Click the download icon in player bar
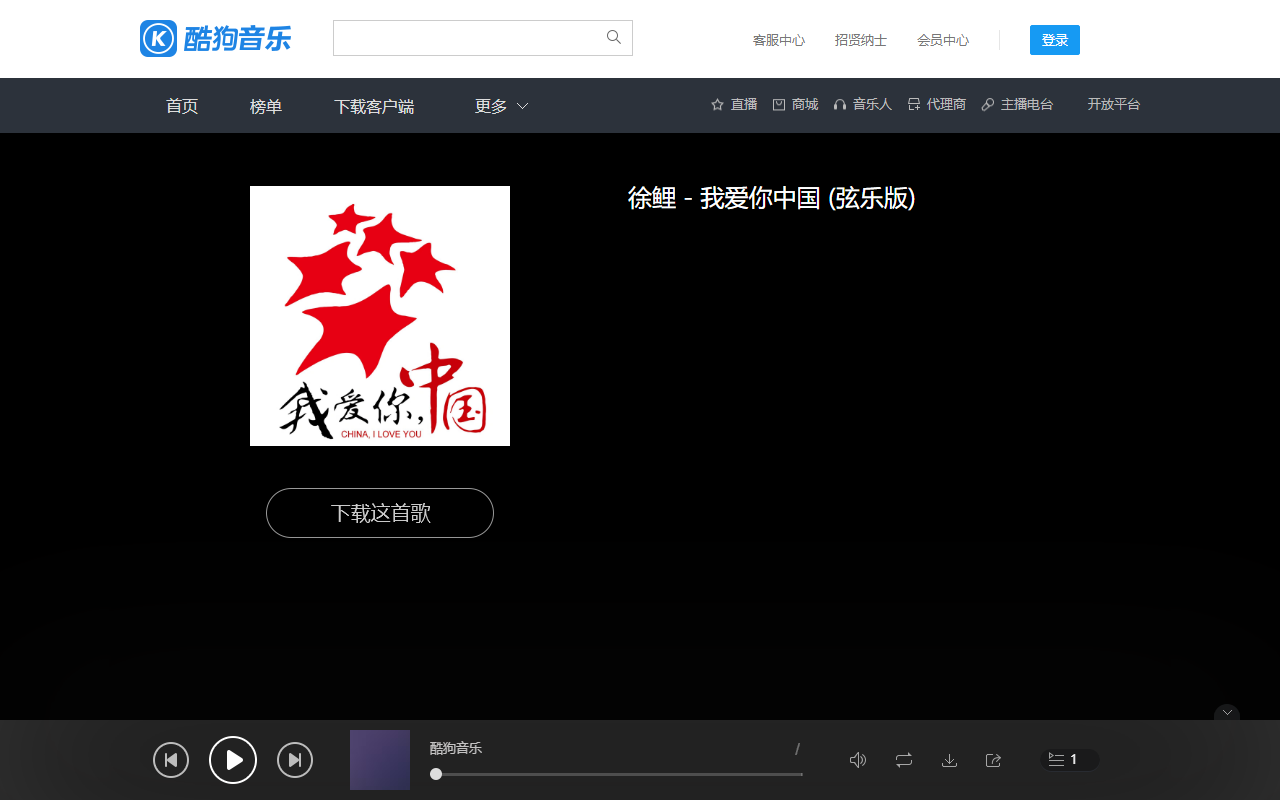 tap(949, 760)
